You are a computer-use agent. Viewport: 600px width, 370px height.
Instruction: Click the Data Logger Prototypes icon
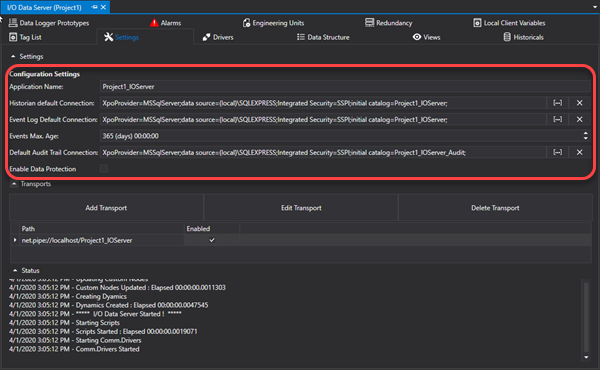(x=13, y=23)
